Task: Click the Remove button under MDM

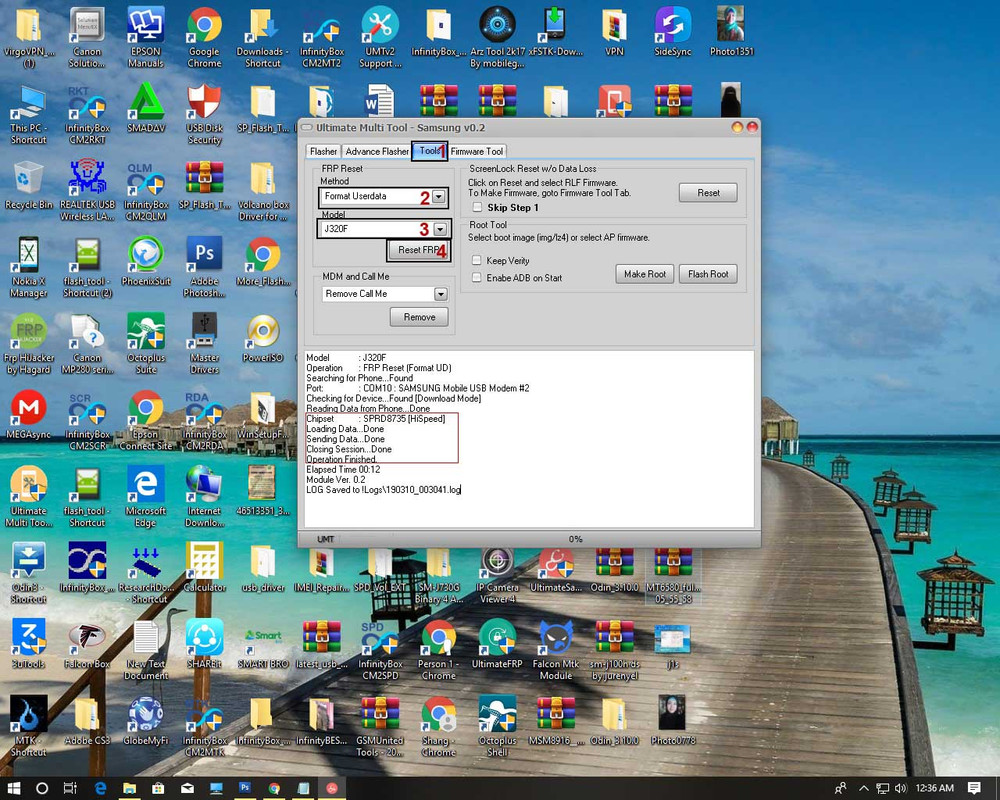Action: pyautogui.click(x=419, y=317)
